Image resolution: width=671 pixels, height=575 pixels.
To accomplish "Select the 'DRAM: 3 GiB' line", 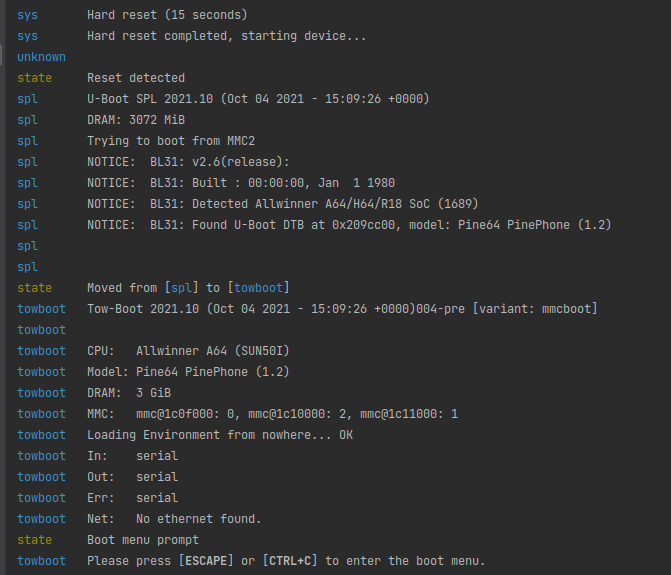I will [129, 393].
